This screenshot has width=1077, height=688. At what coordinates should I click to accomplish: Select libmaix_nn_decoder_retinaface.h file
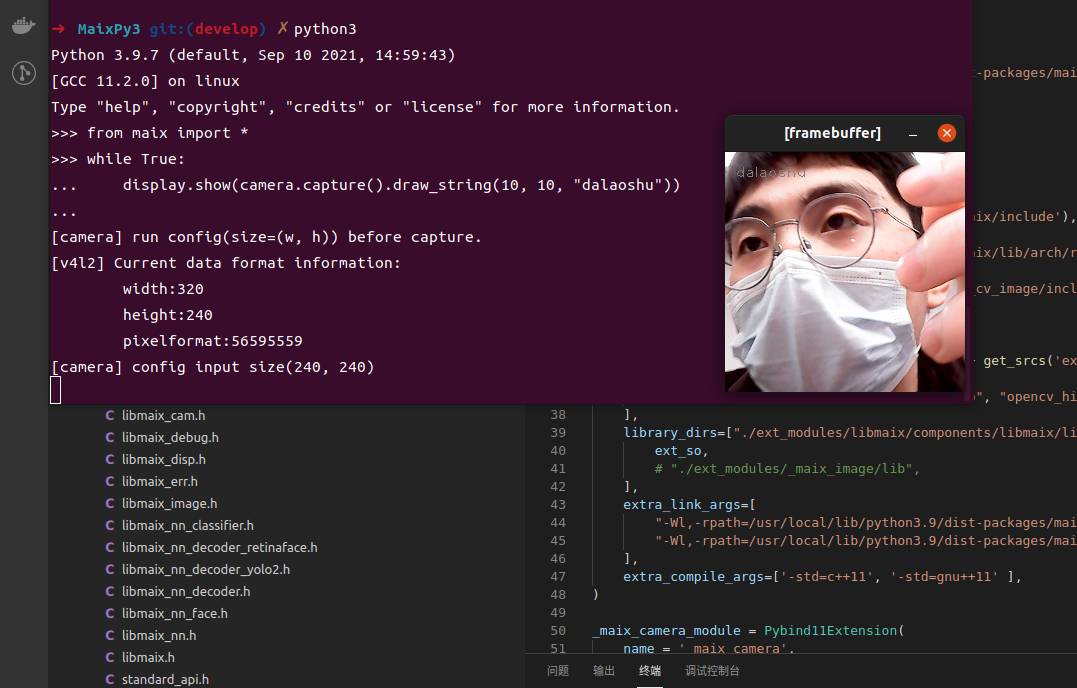(219, 547)
